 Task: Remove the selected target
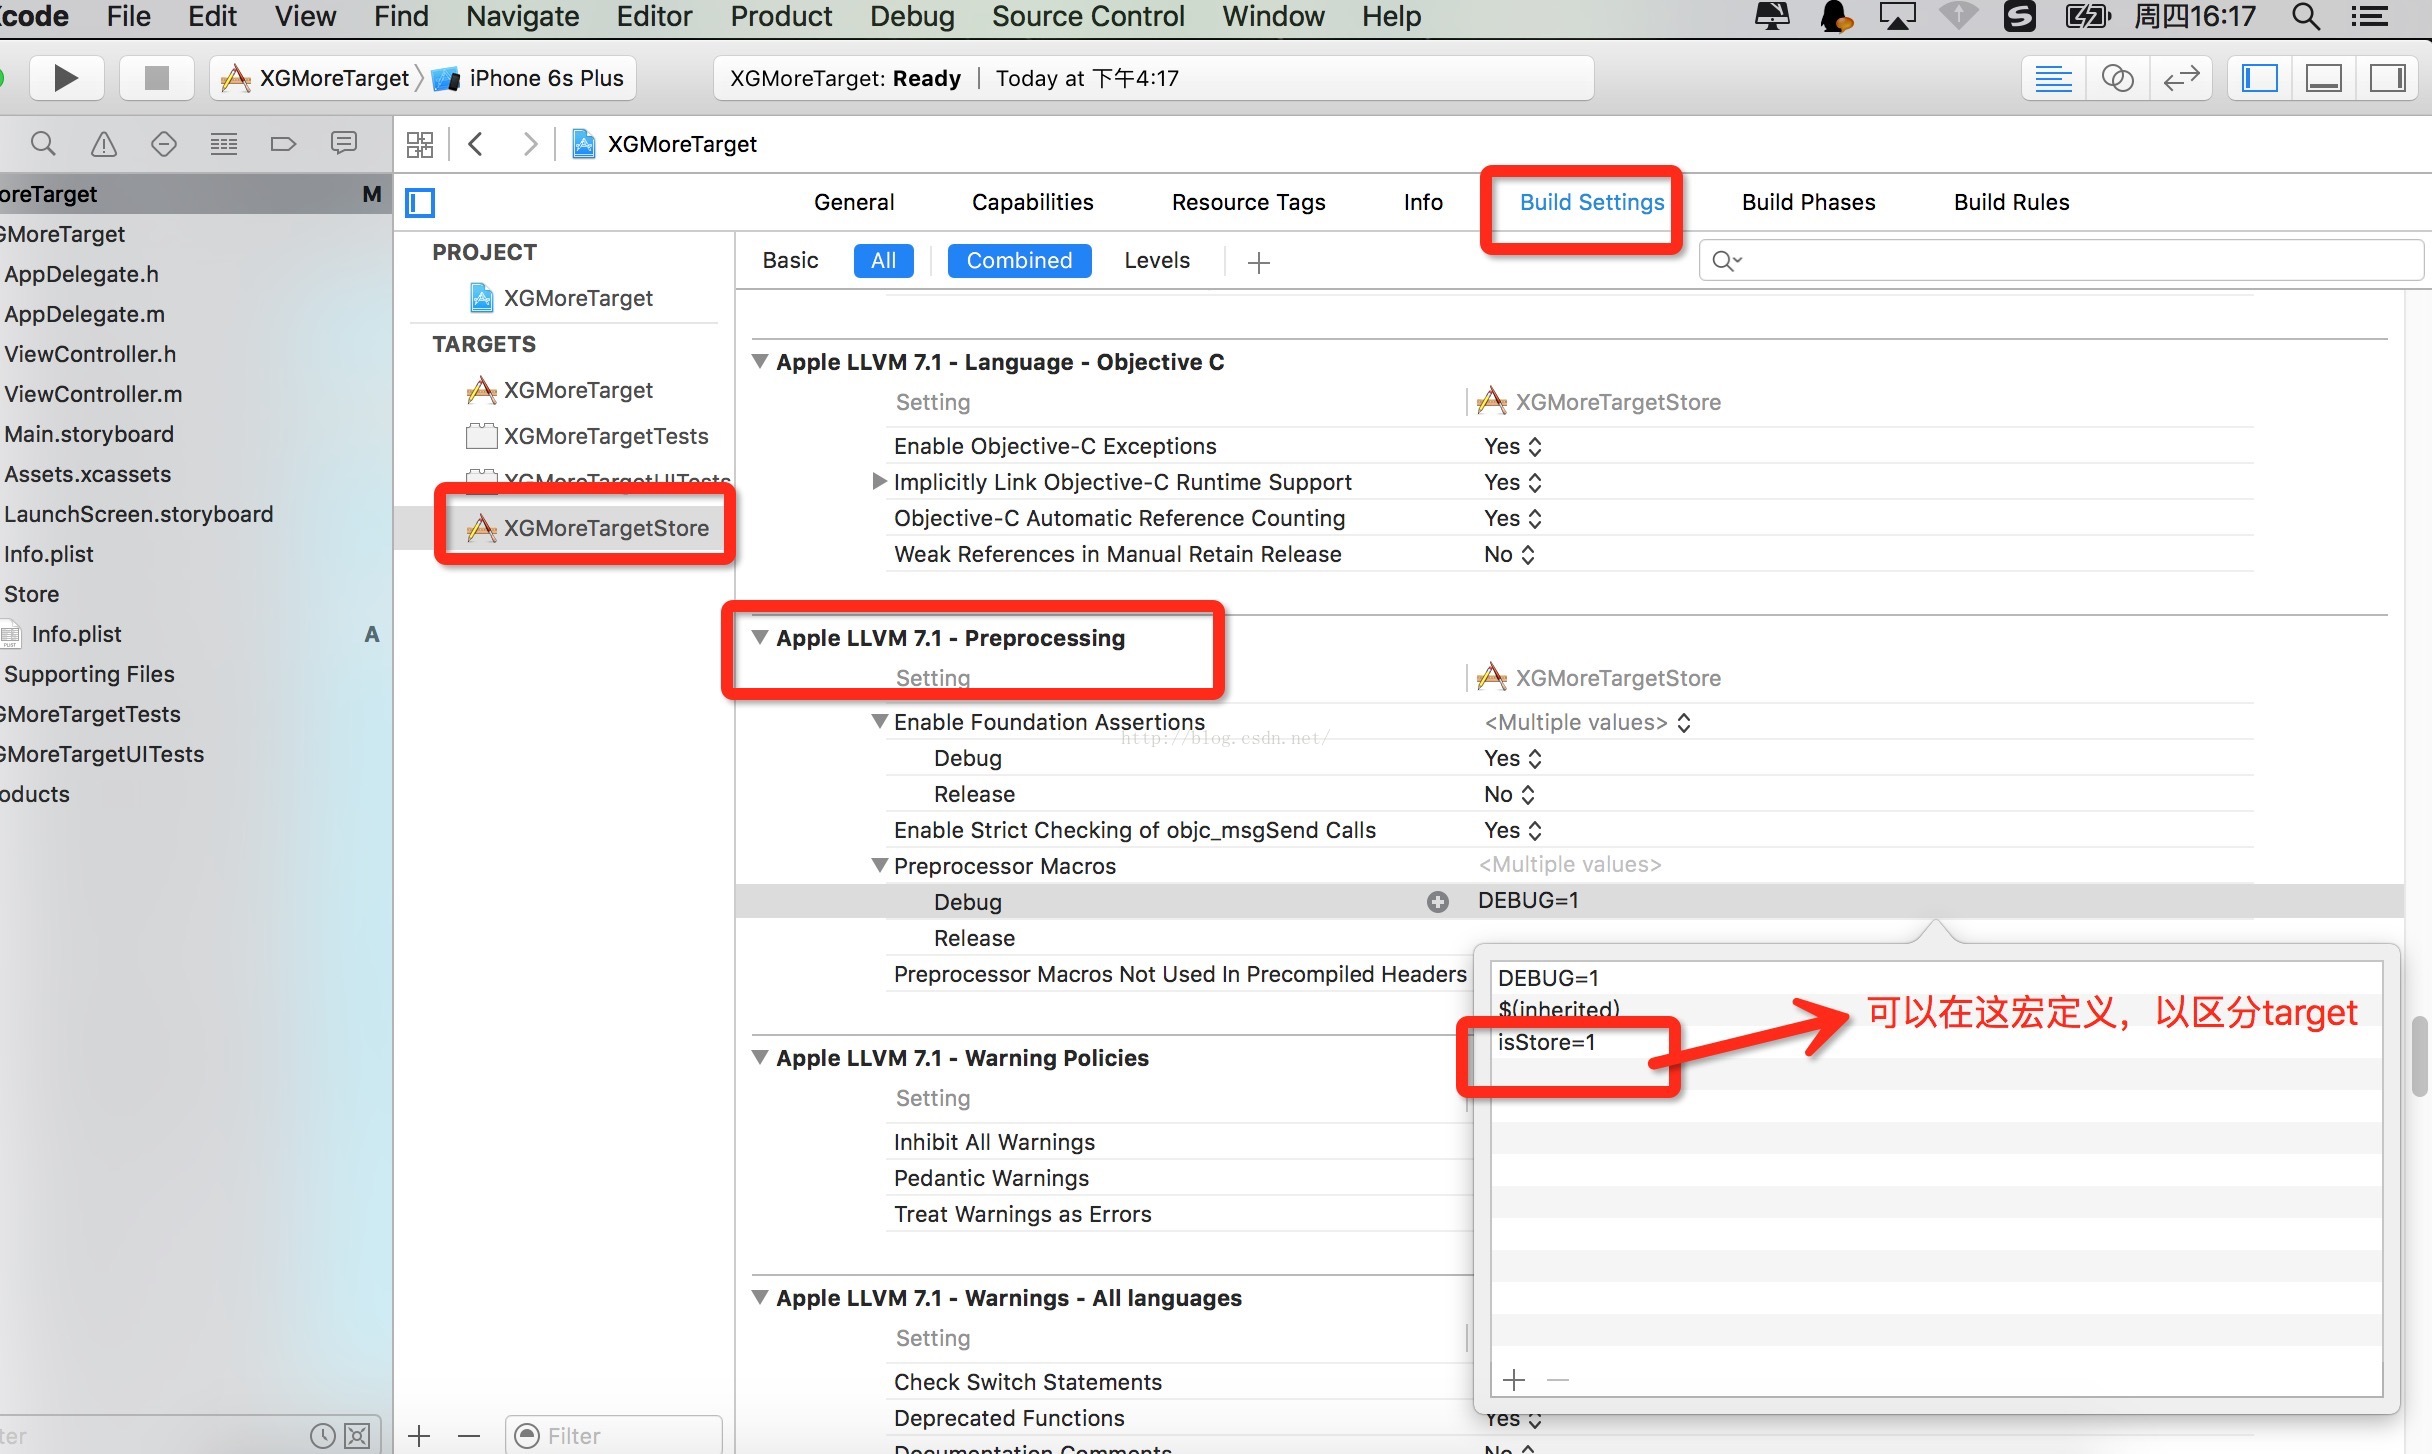[468, 1436]
